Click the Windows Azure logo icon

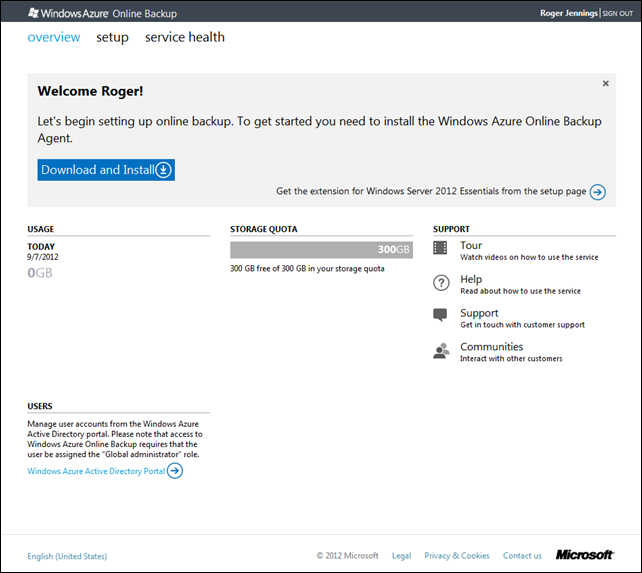tap(33, 13)
